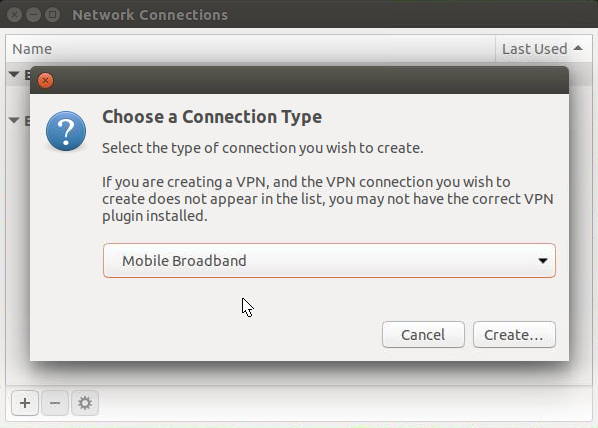The image size is (598, 428).
Task: Click Create... to make the connection
Action: [514, 335]
